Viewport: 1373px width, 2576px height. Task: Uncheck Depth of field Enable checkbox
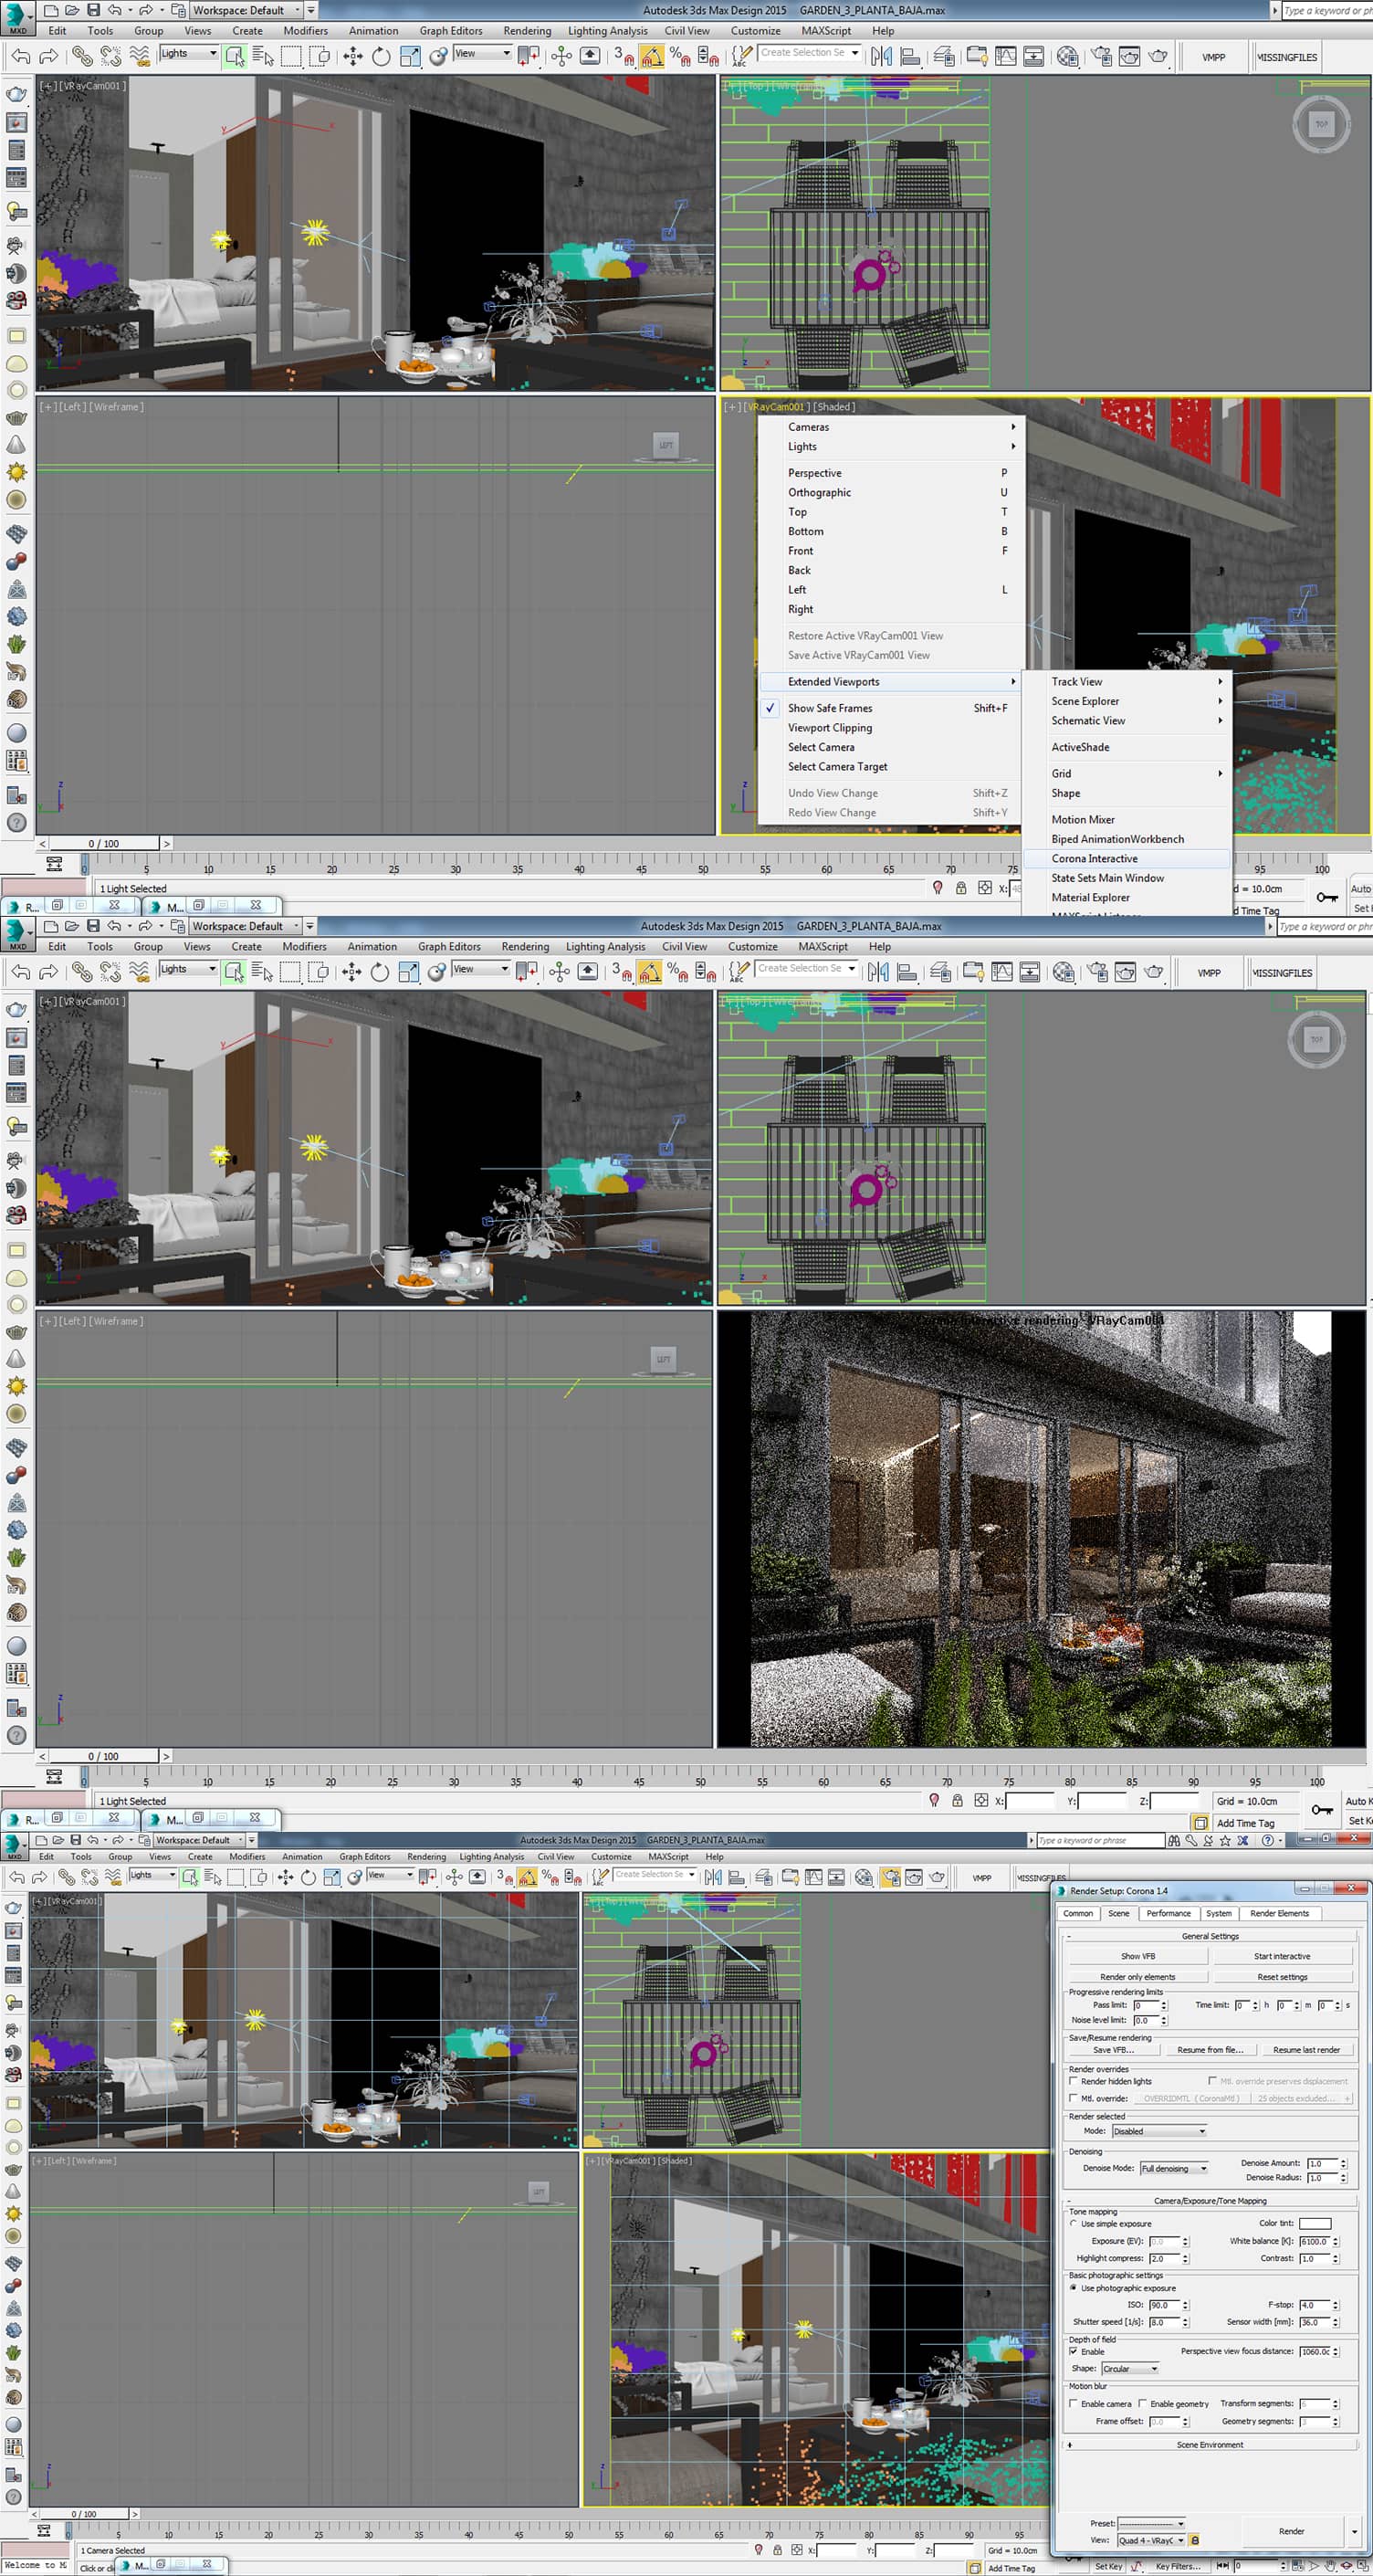coord(1074,2352)
